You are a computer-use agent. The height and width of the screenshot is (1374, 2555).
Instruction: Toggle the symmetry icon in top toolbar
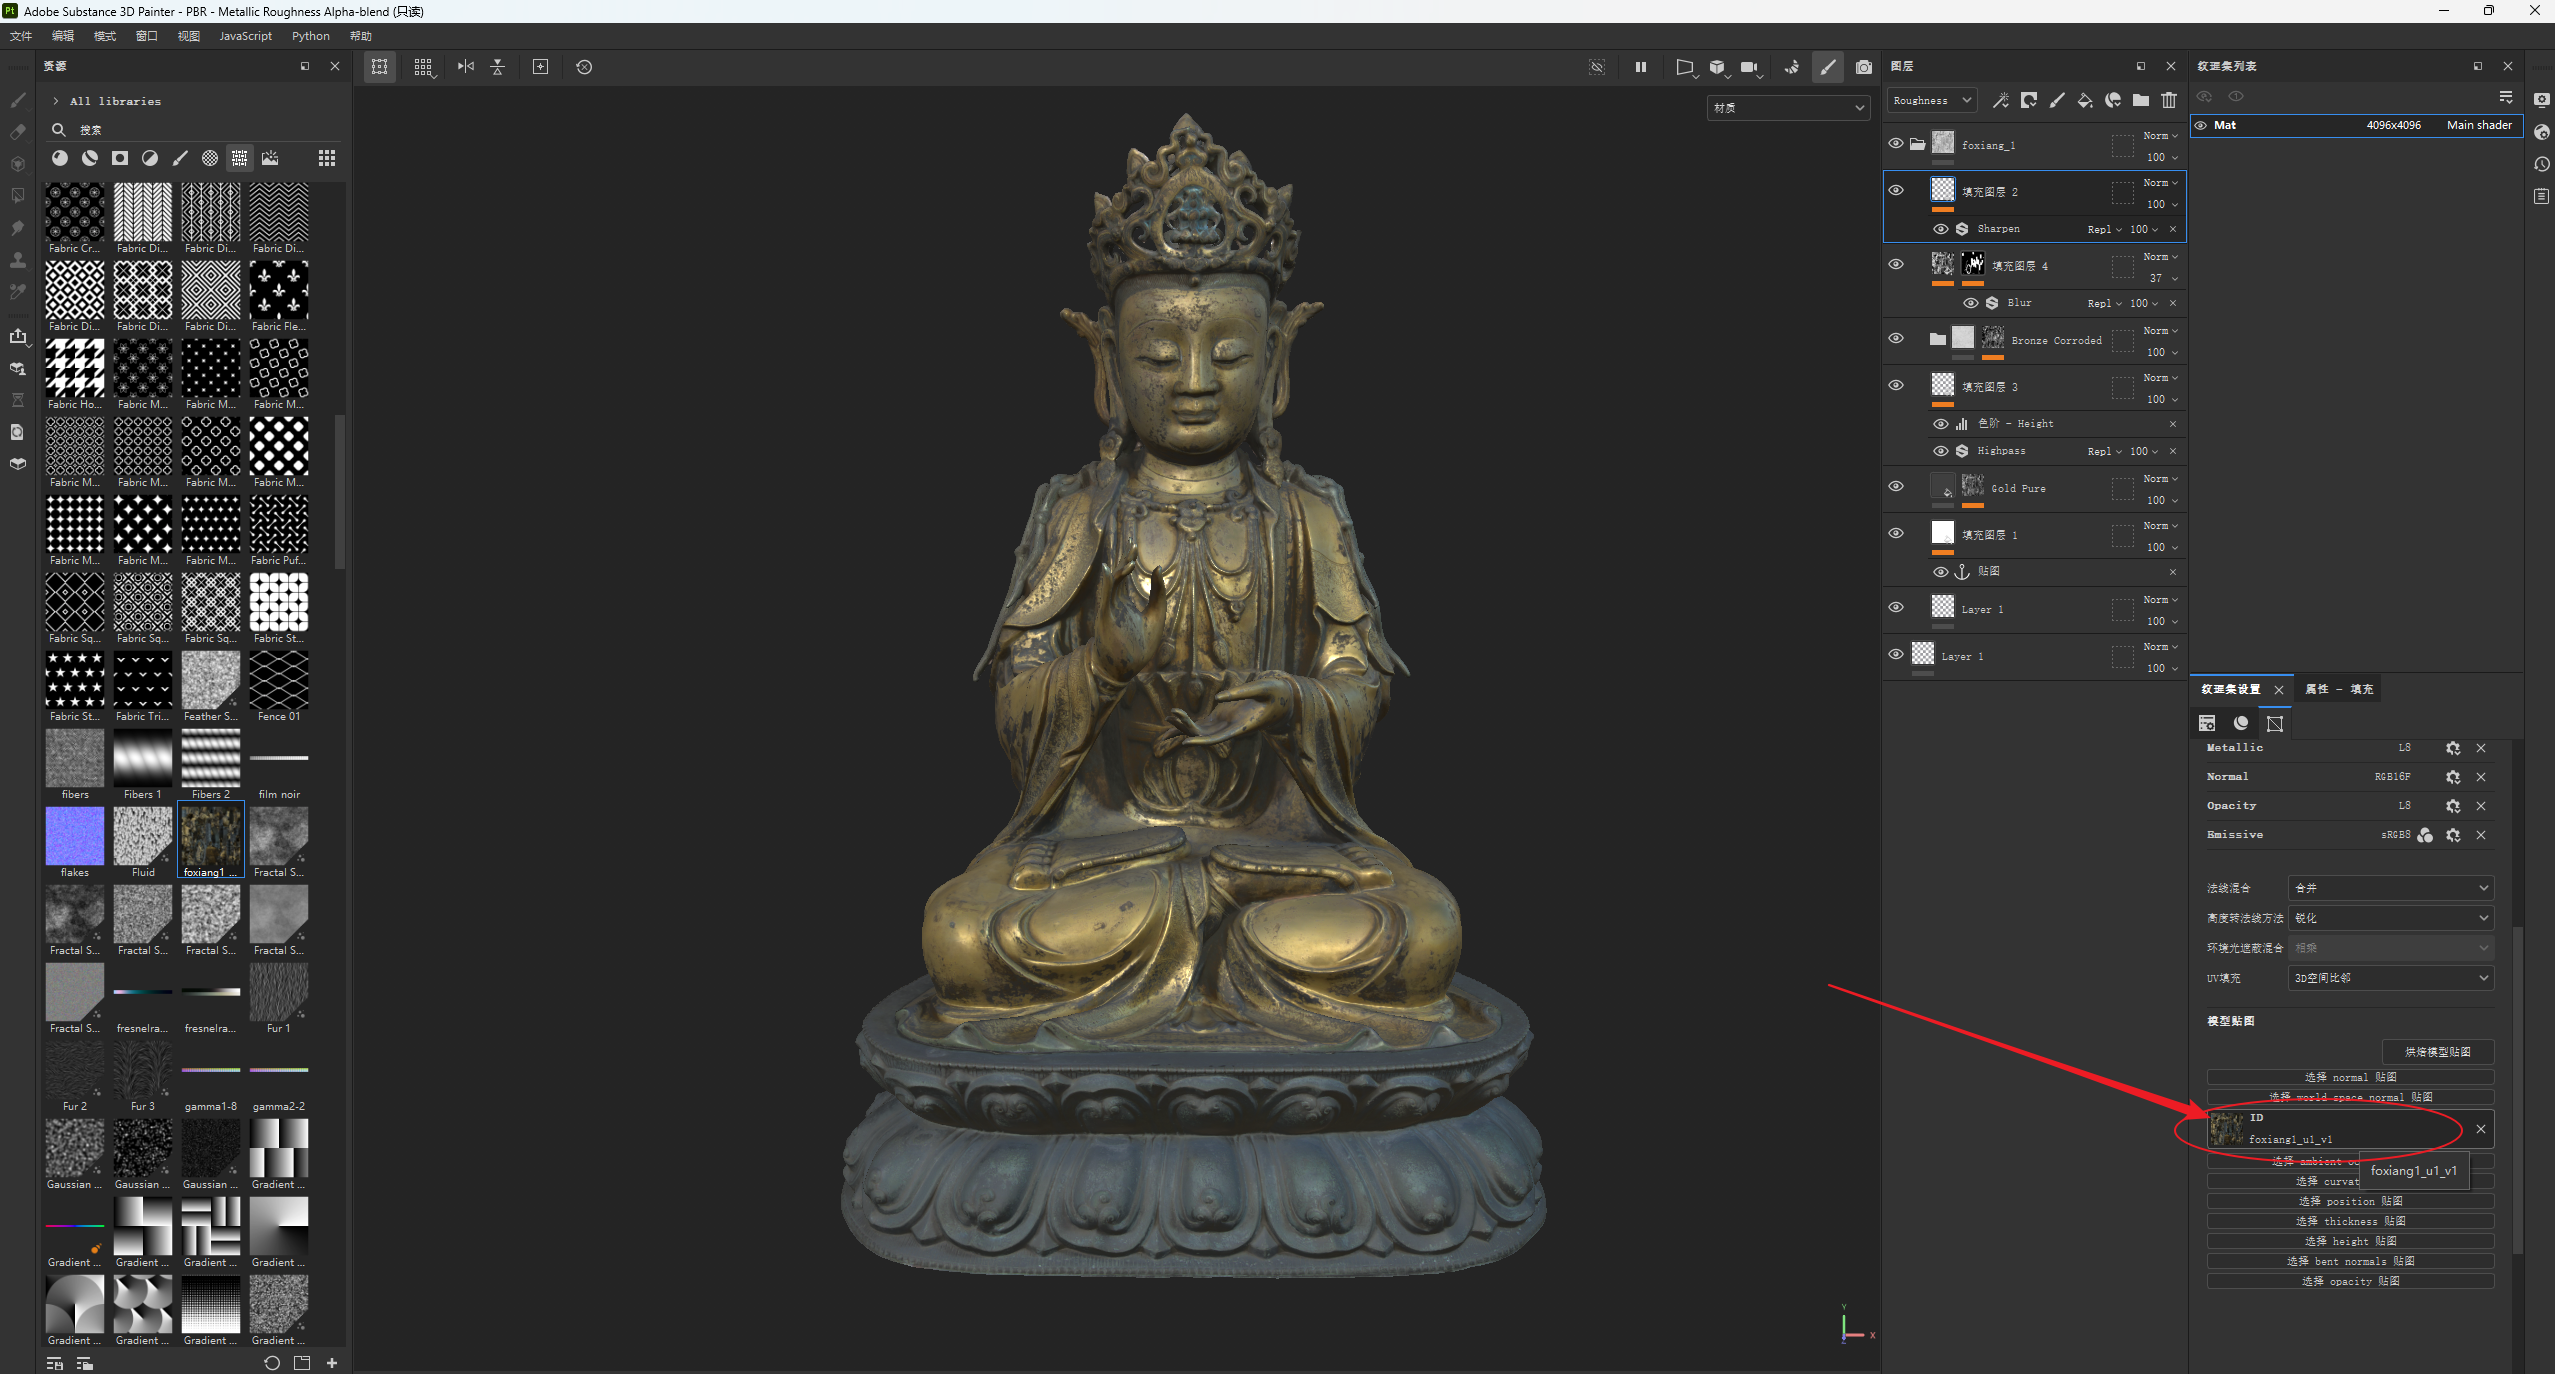click(x=466, y=67)
